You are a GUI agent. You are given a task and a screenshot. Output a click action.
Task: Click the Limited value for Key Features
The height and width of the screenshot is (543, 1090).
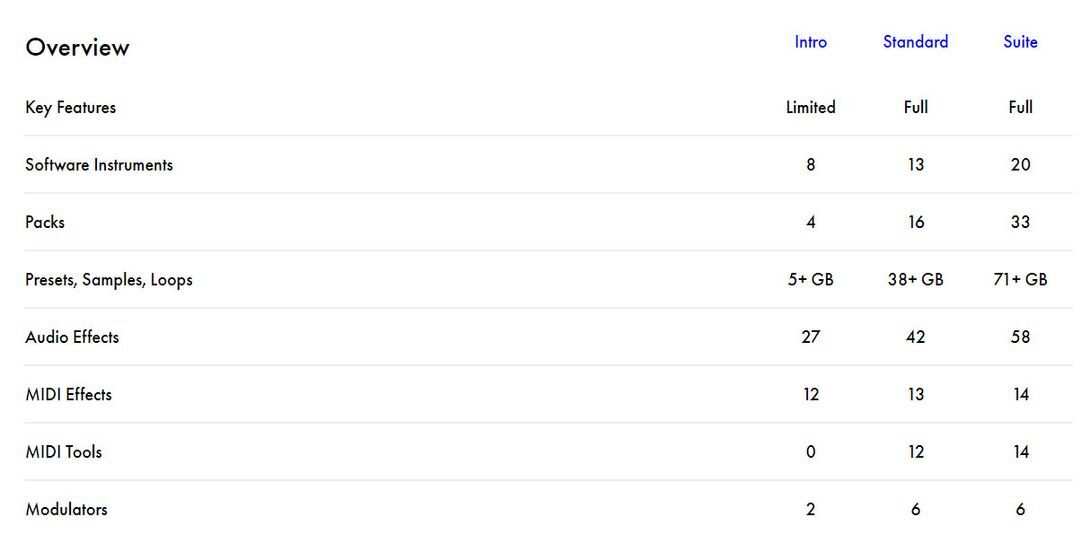810,107
